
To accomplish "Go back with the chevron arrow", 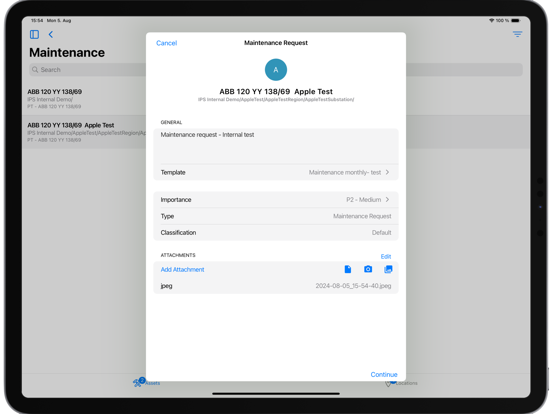I will click(x=51, y=34).
